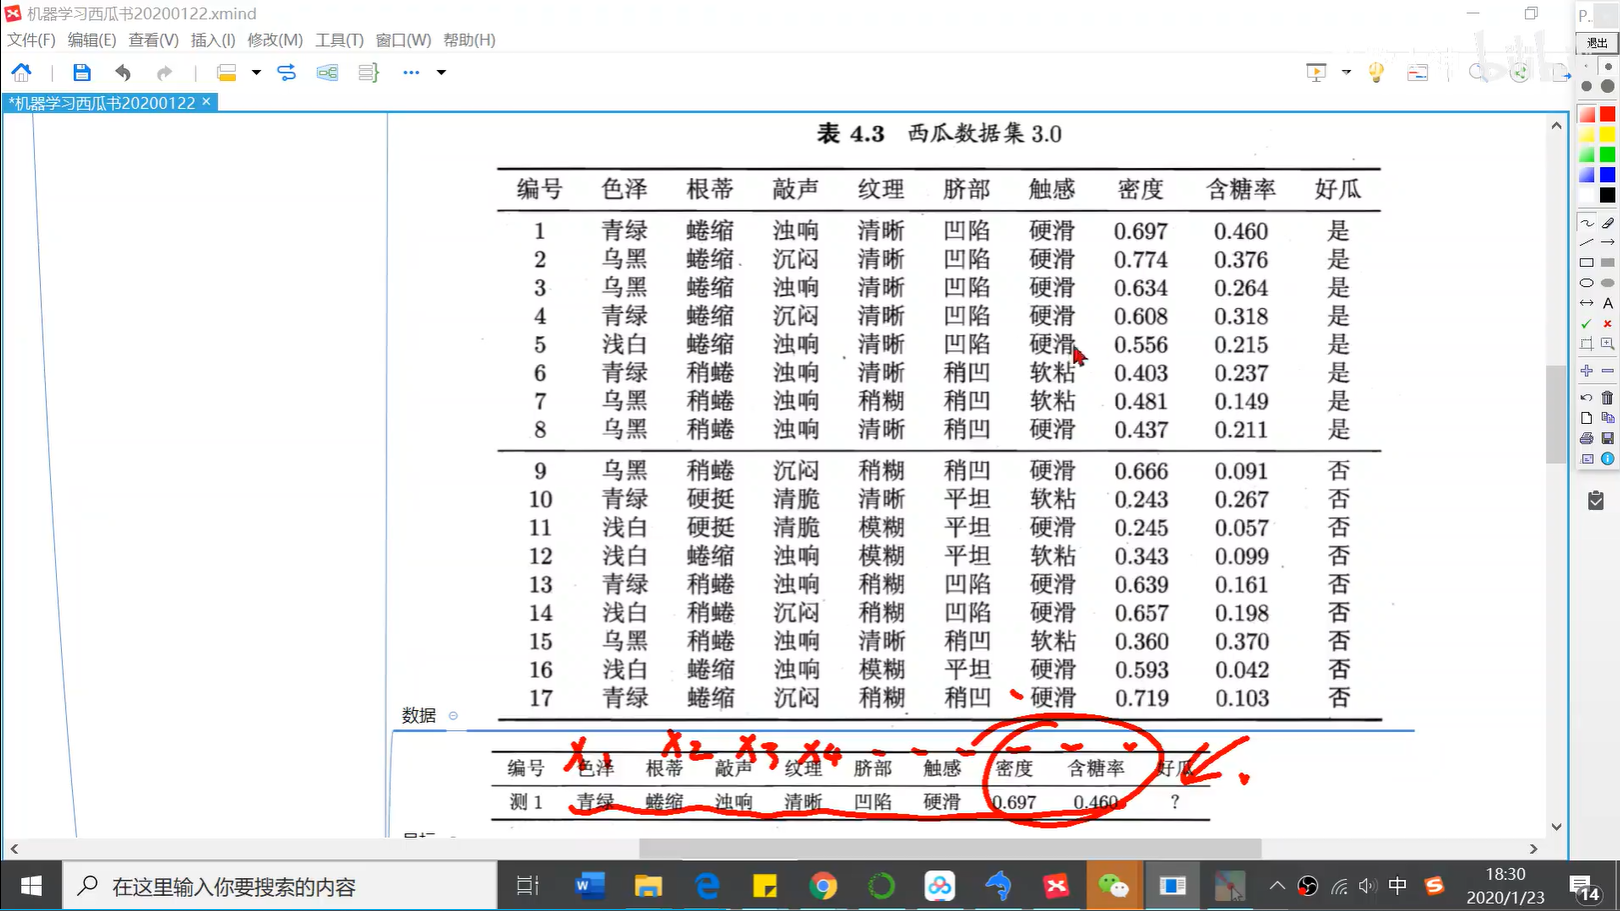The height and width of the screenshot is (911, 1620).
Task: Open the 查看(V) menu
Action: (x=153, y=40)
